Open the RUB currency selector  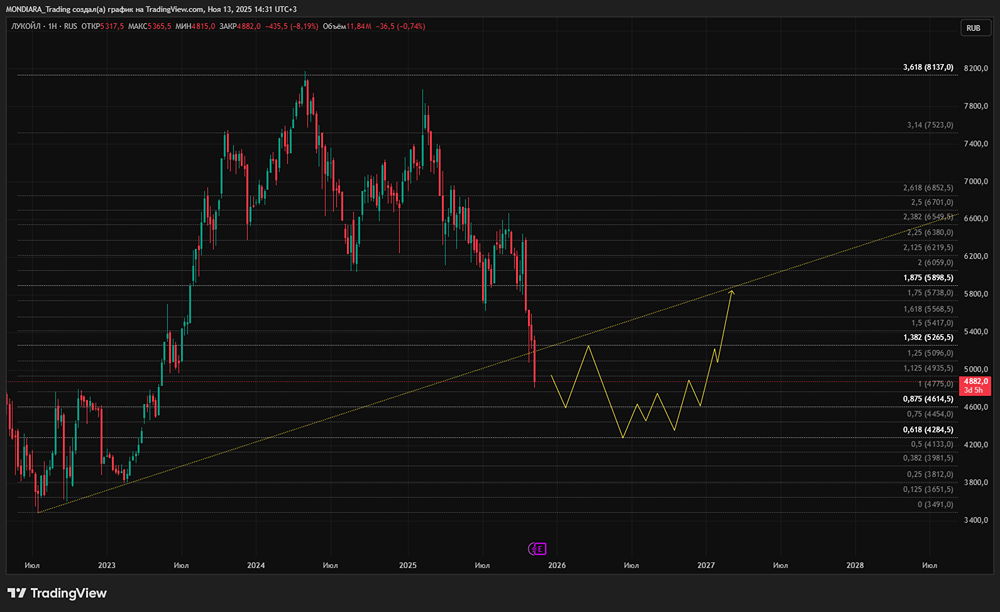point(974,28)
